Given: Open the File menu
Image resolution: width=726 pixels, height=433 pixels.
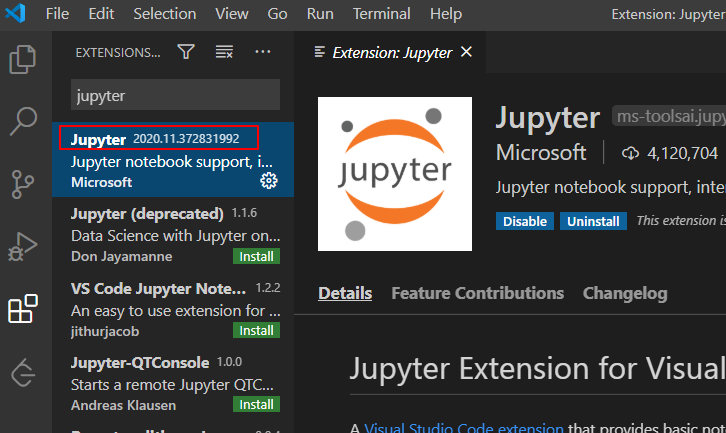Looking at the screenshot, I should point(57,14).
